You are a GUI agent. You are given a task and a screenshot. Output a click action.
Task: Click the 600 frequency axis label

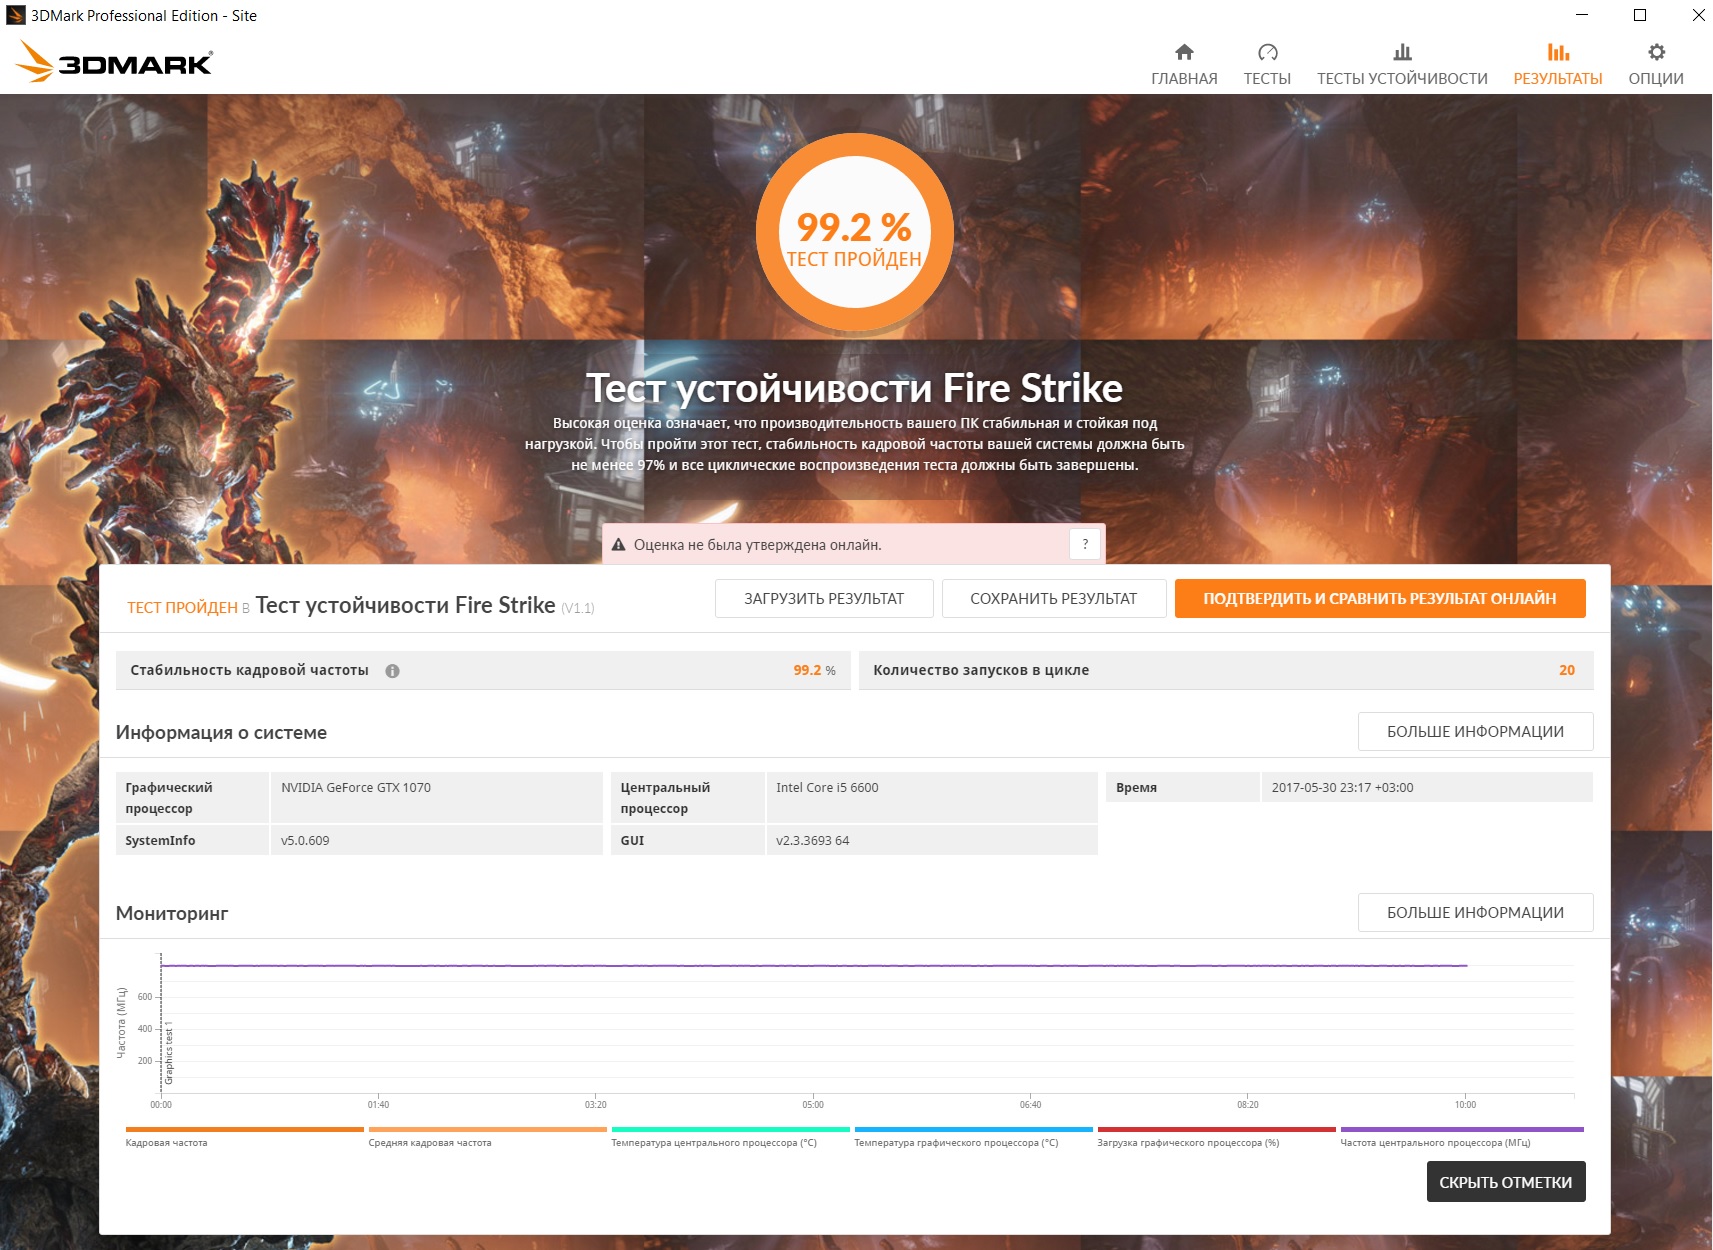pyautogui.click(x=145, y=997)
